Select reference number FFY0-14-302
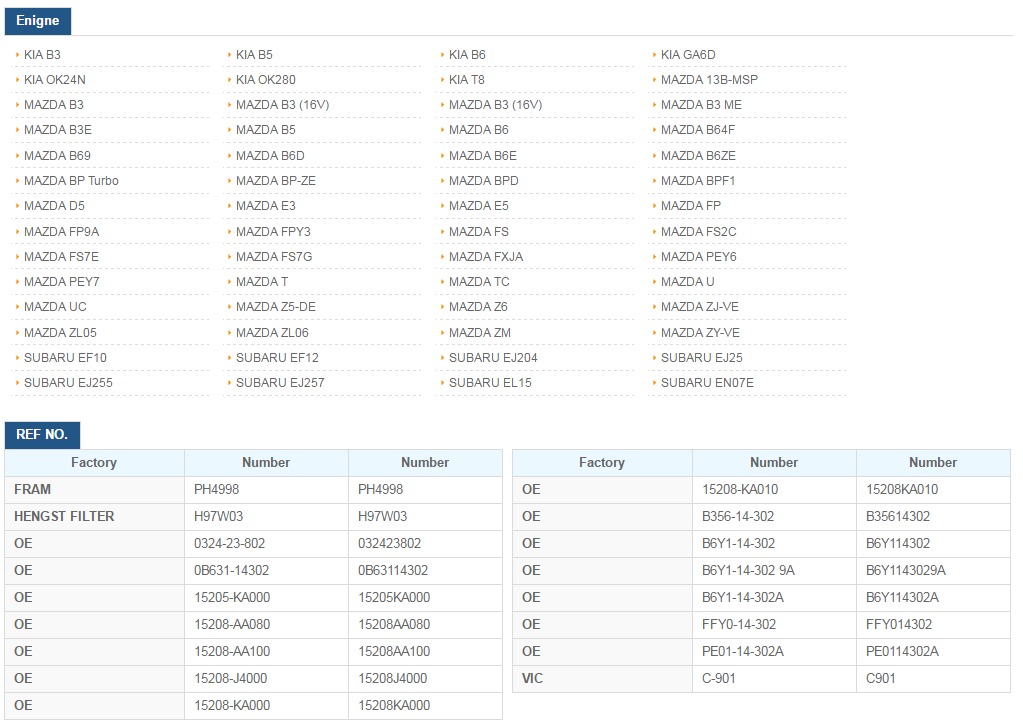The height and width of the screenshot is (726, 1023). [739, 624]
